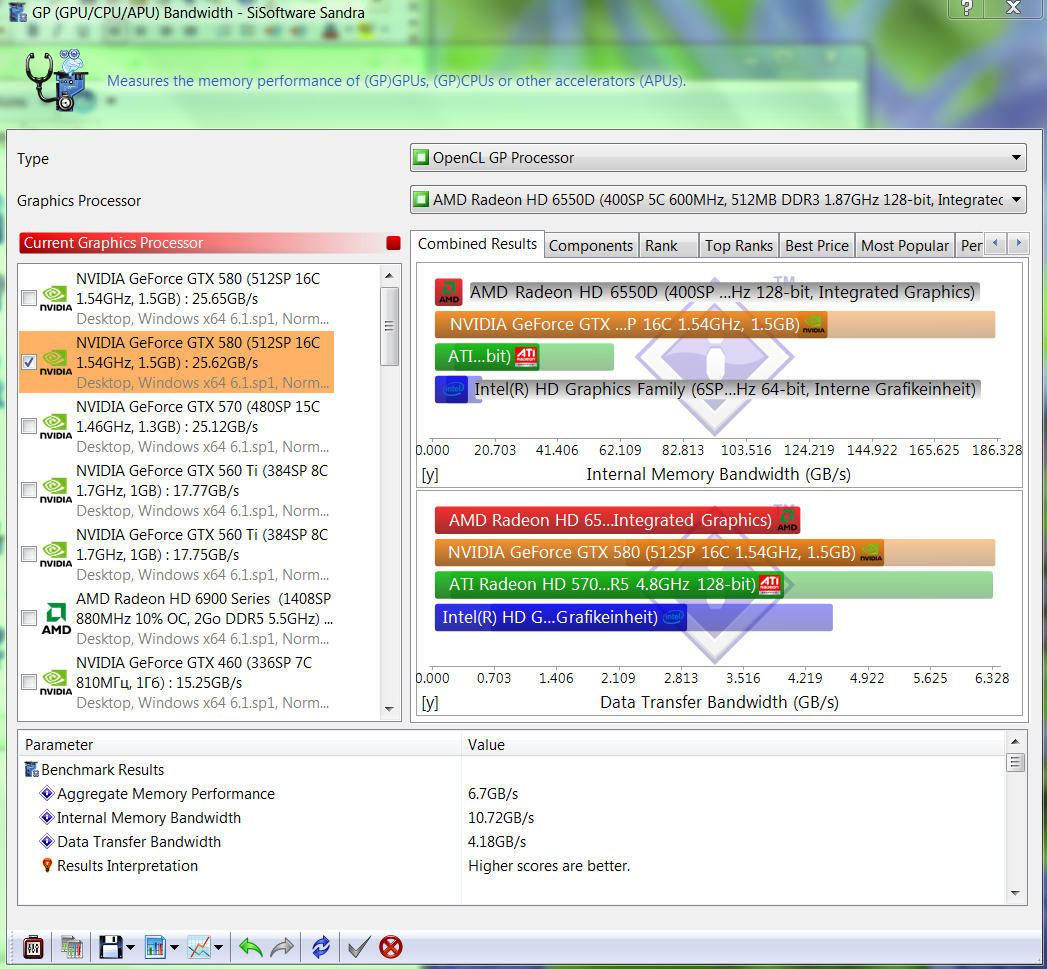Go back with the green arrow
Screen dimensions: 1047x969
(250, 947)
